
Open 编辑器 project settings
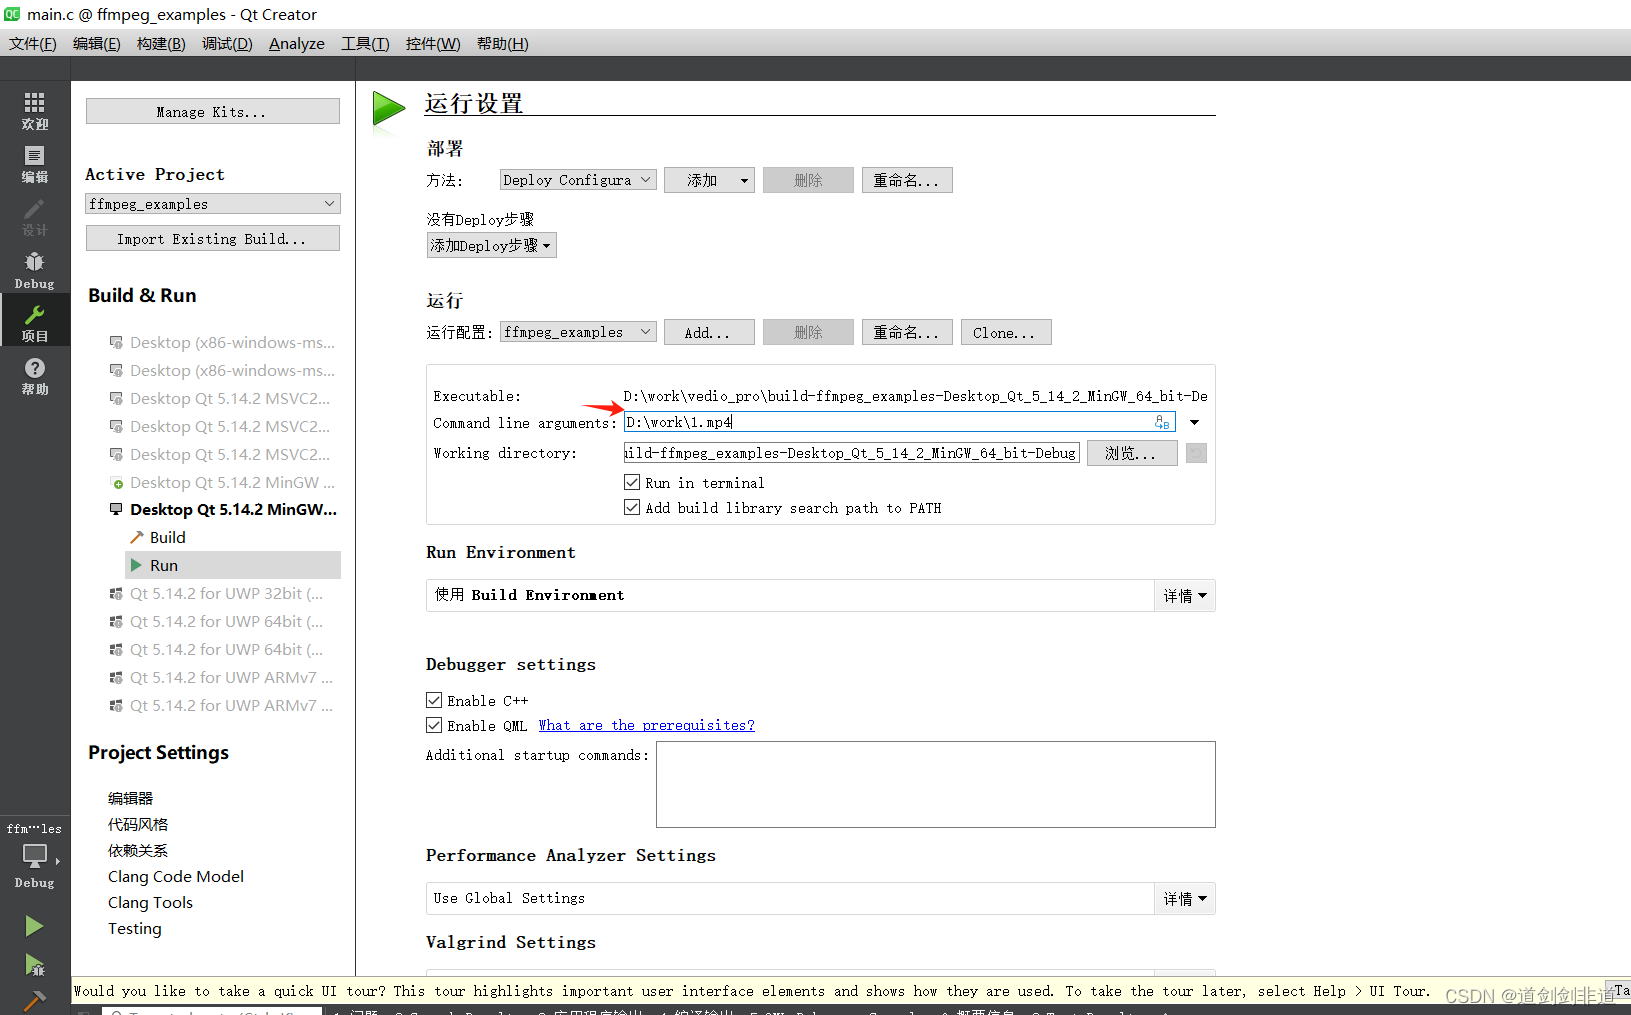click(131, 798)
